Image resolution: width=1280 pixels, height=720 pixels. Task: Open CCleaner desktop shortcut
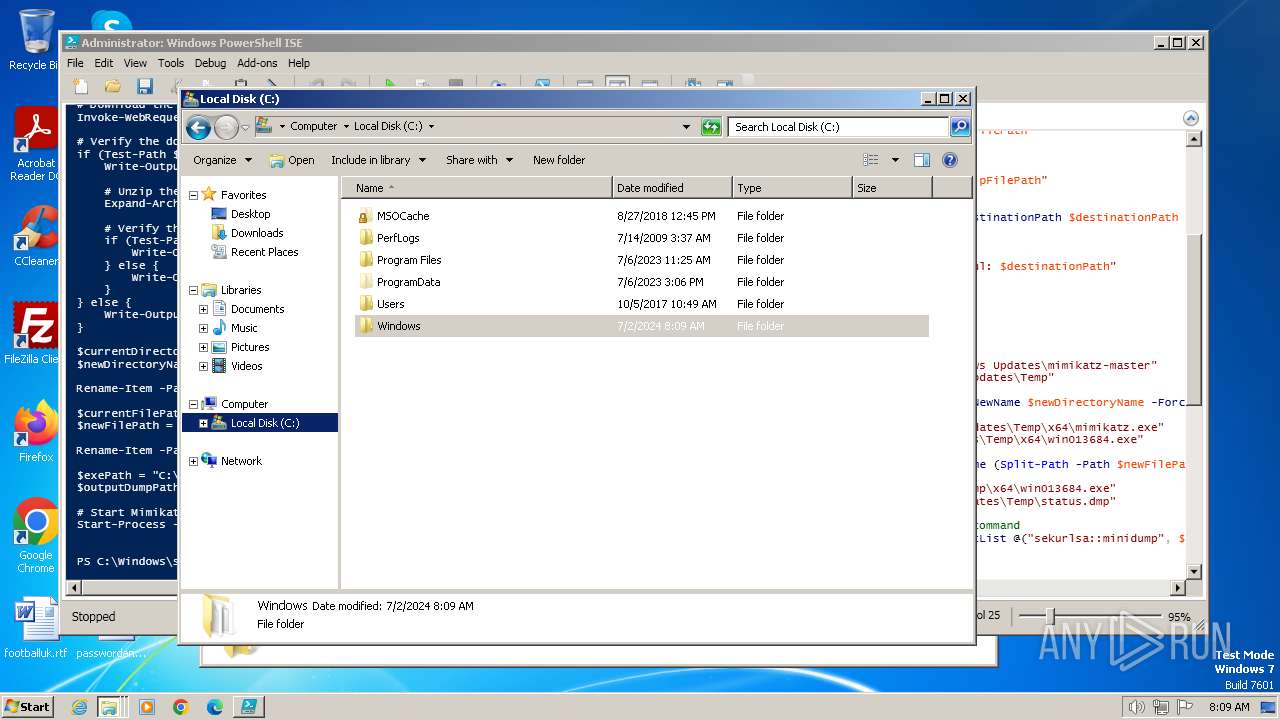pyautogui.click(x=36, y=236)
